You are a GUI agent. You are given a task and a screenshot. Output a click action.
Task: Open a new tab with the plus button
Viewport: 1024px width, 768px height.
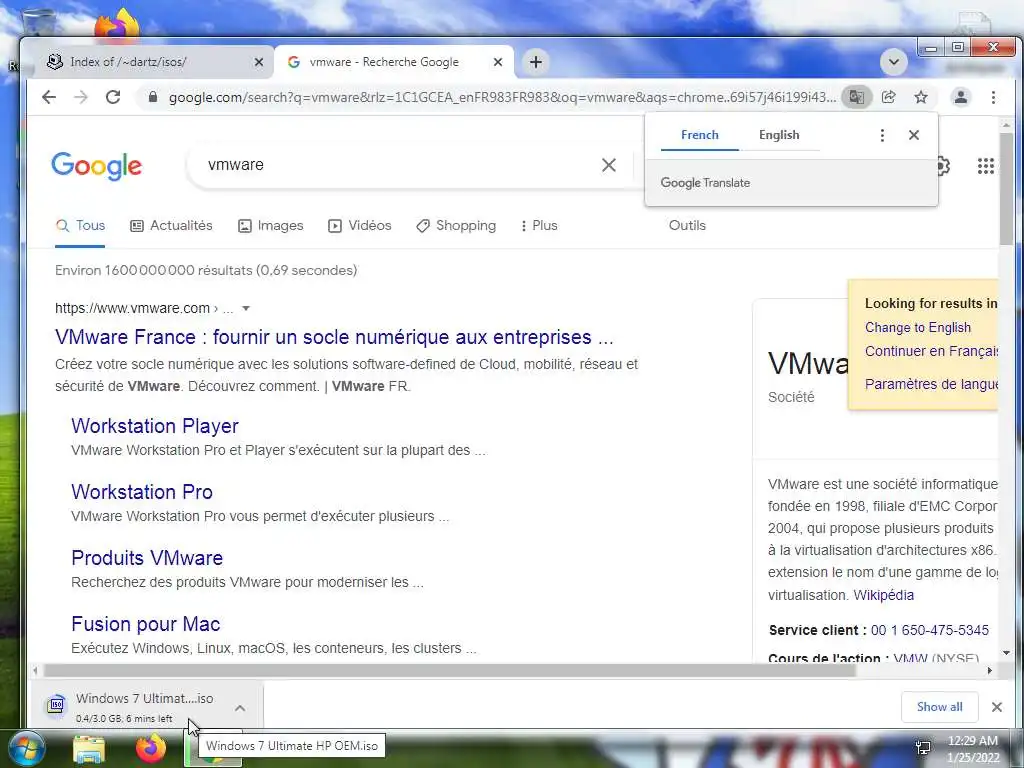(x=536, y=62)
